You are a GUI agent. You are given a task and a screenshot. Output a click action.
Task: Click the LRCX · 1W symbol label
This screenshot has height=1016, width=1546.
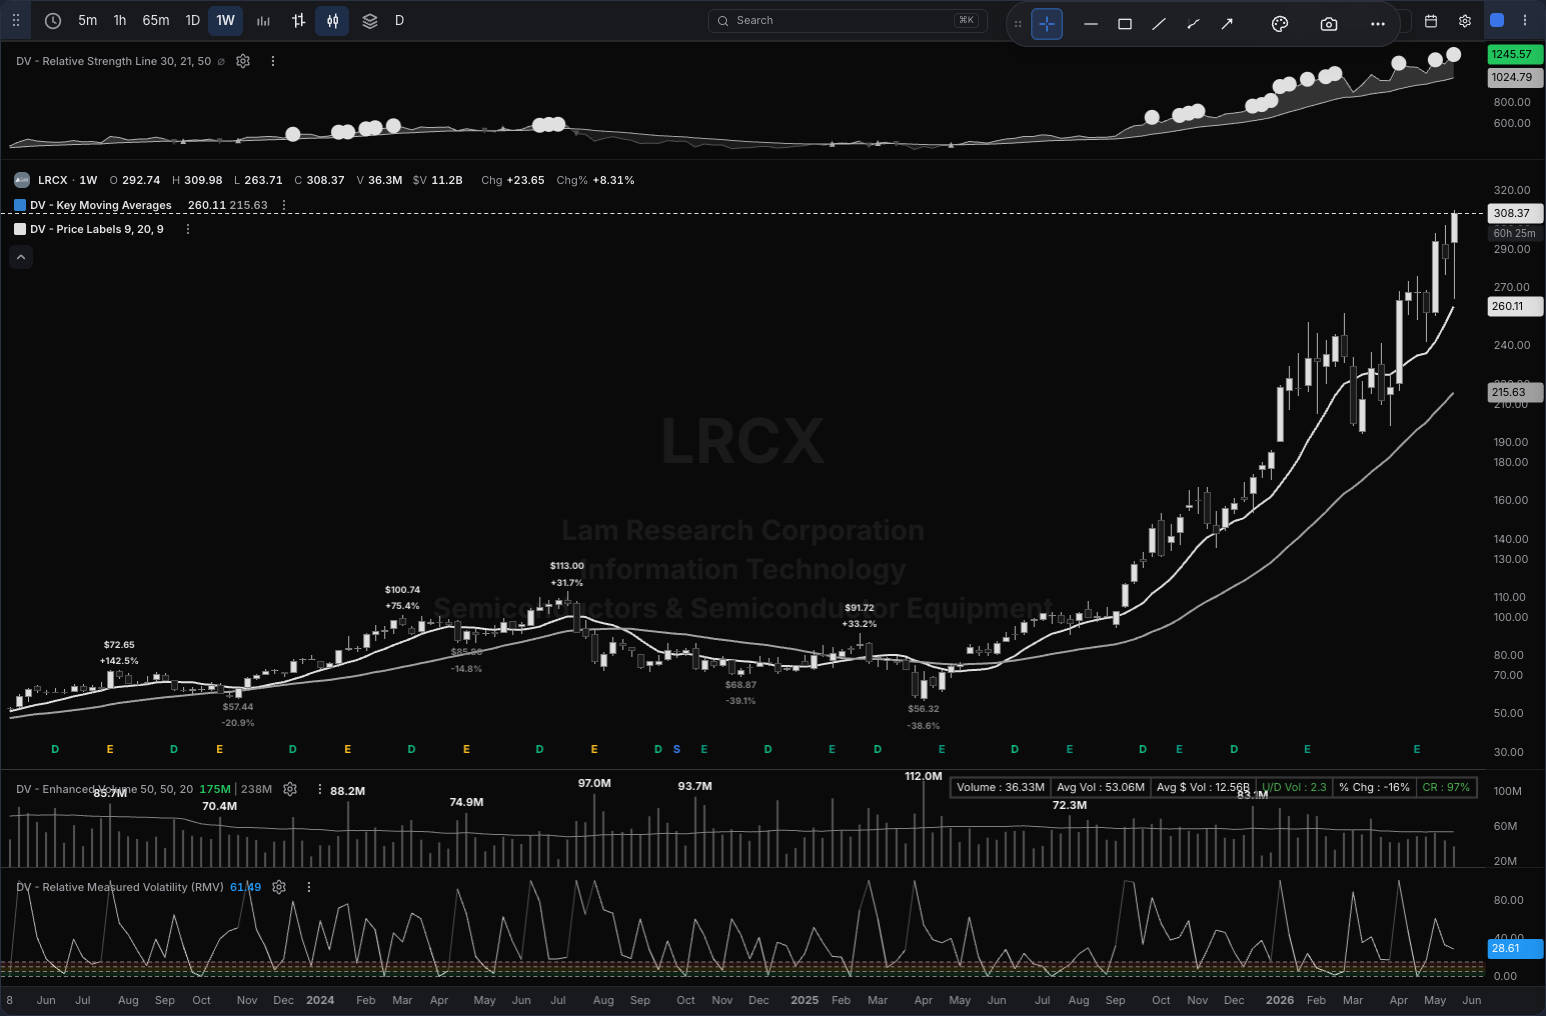tap(68, 180)
